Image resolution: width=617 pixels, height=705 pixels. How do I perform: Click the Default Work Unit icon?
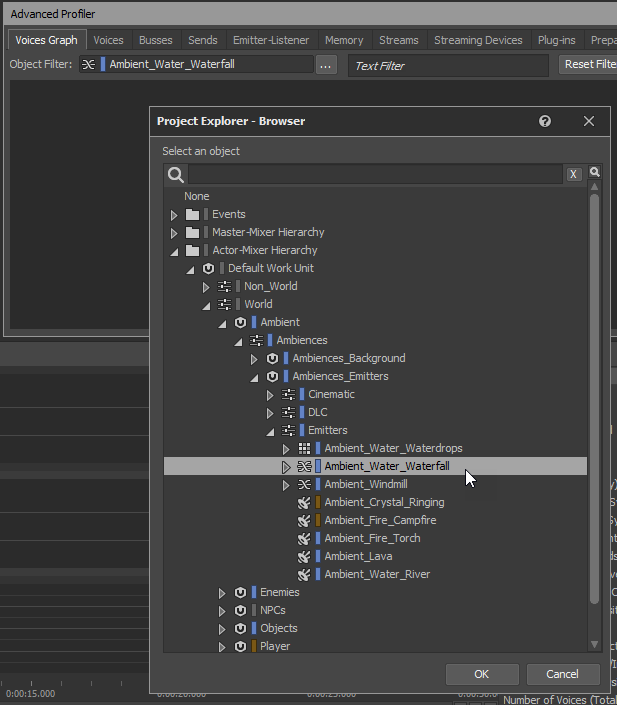208,268
